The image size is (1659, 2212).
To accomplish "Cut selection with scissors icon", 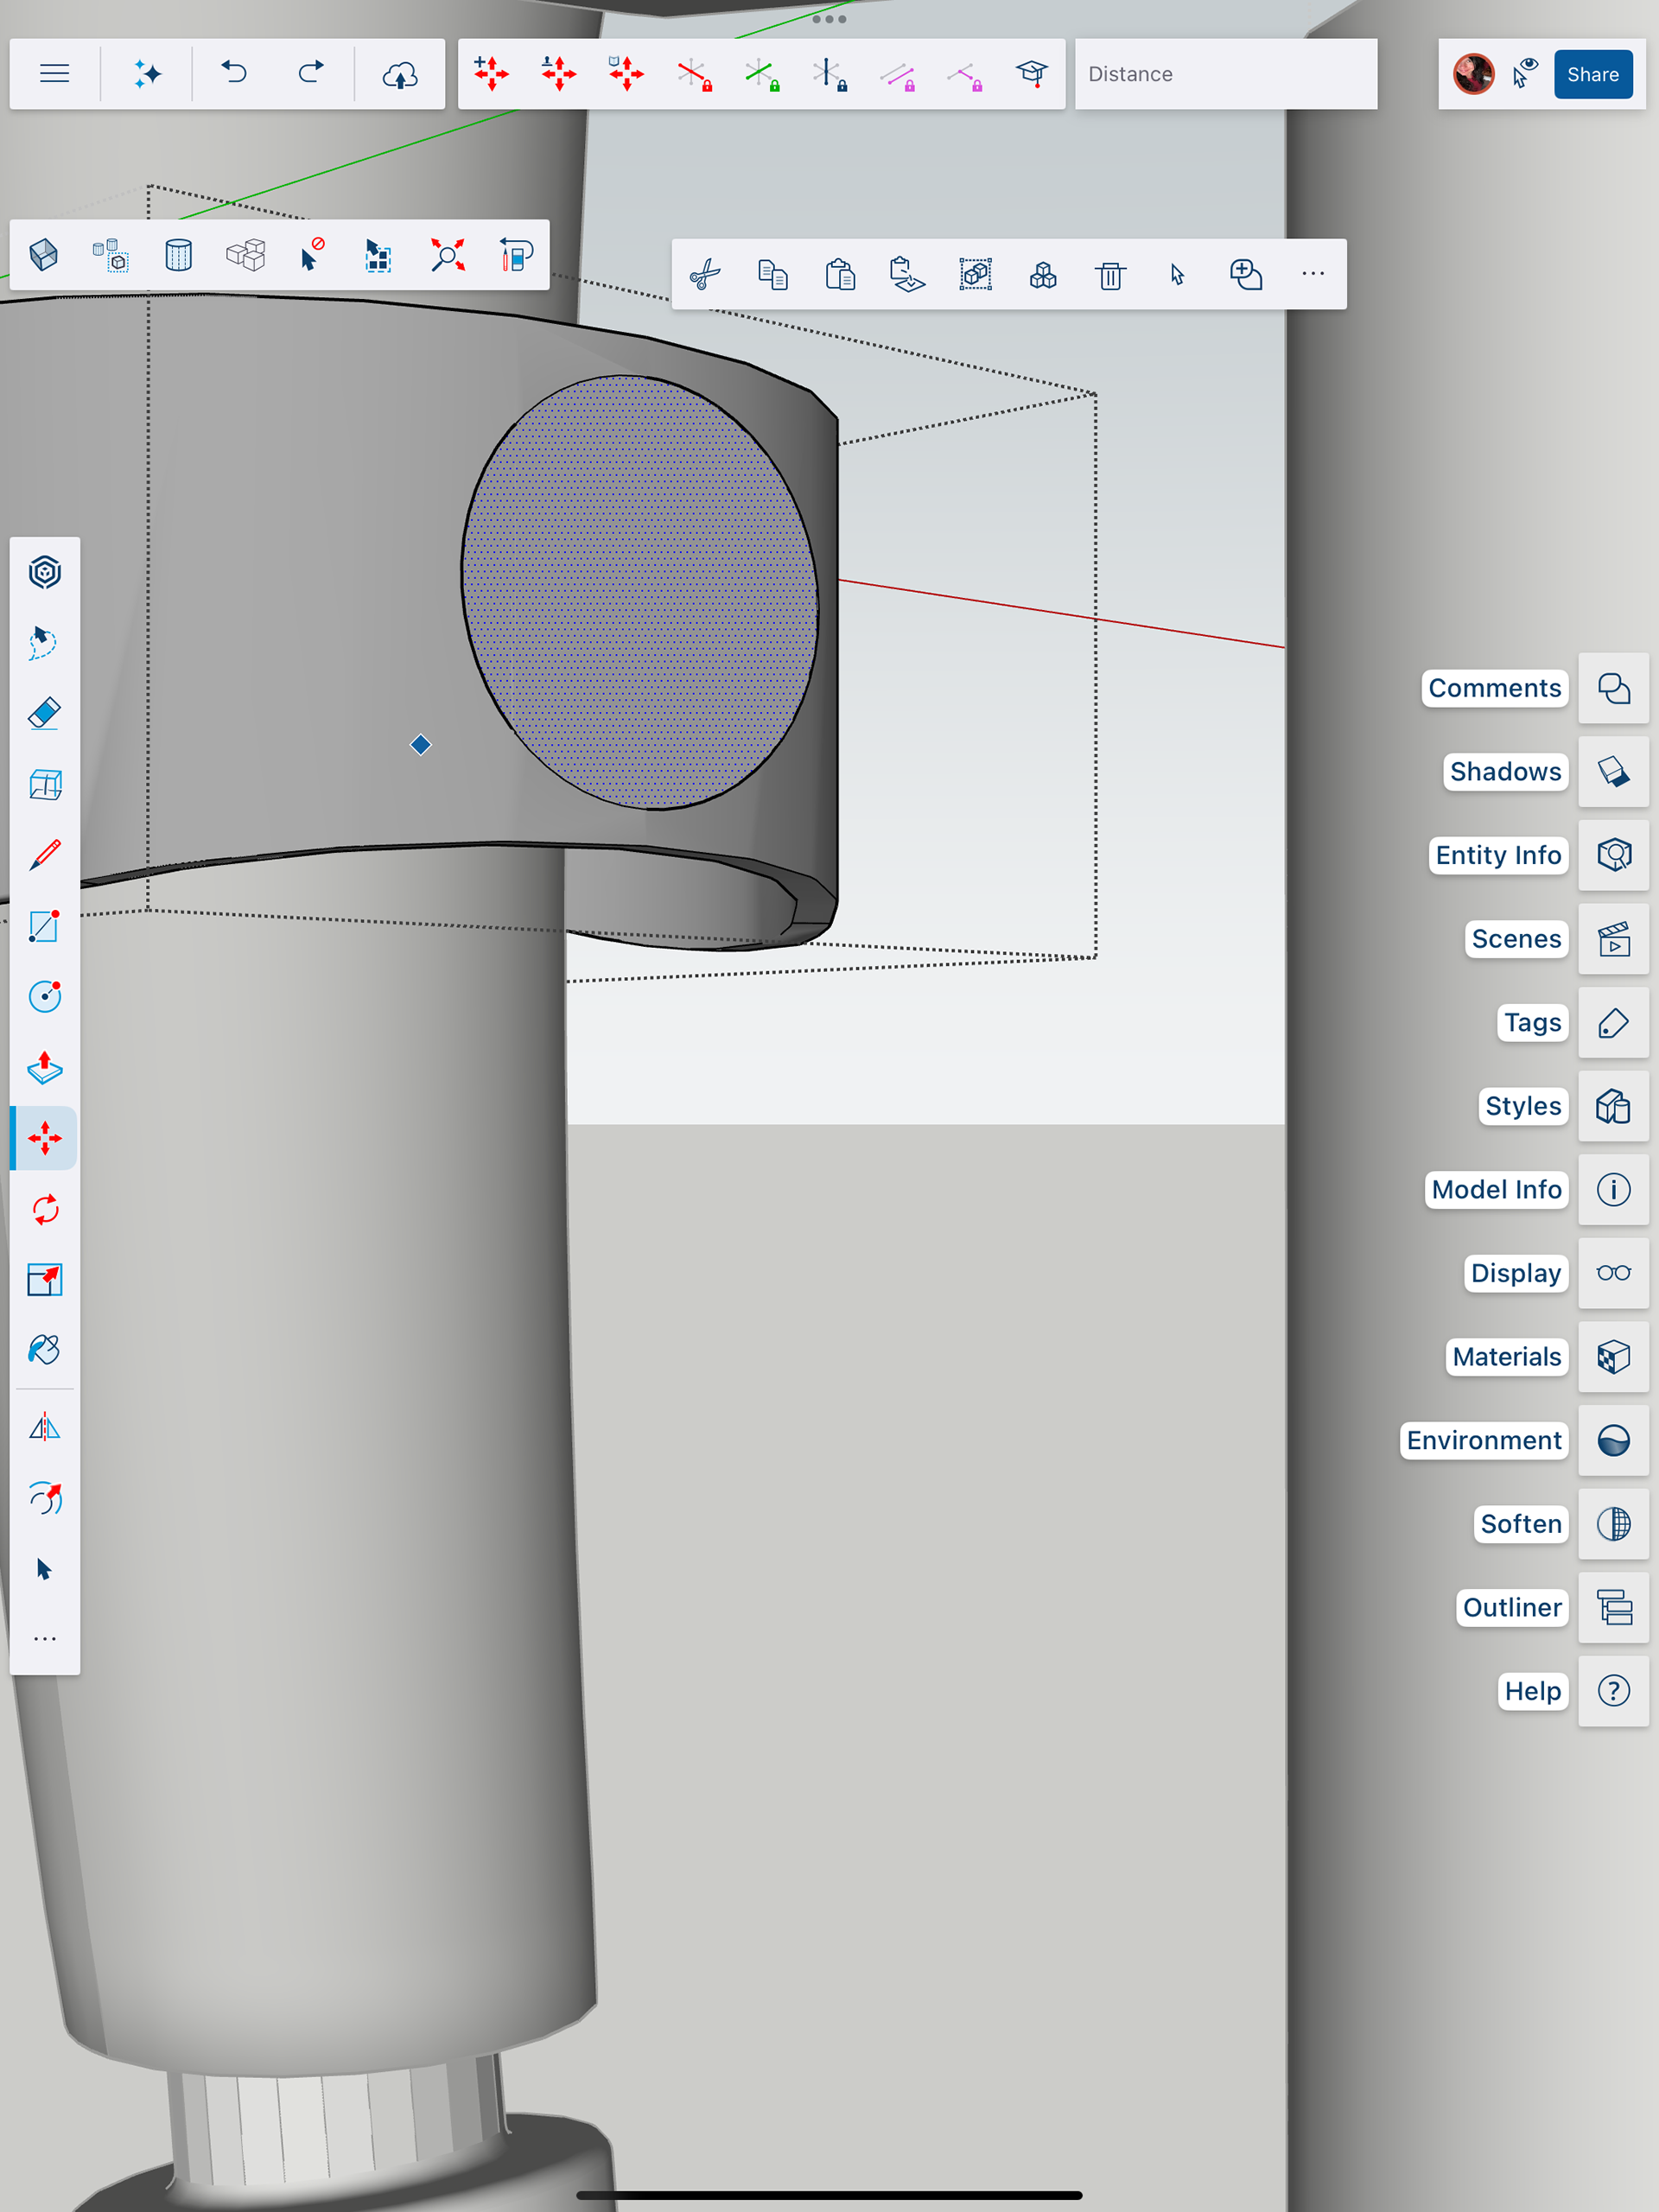I will (x=705, y=275).
